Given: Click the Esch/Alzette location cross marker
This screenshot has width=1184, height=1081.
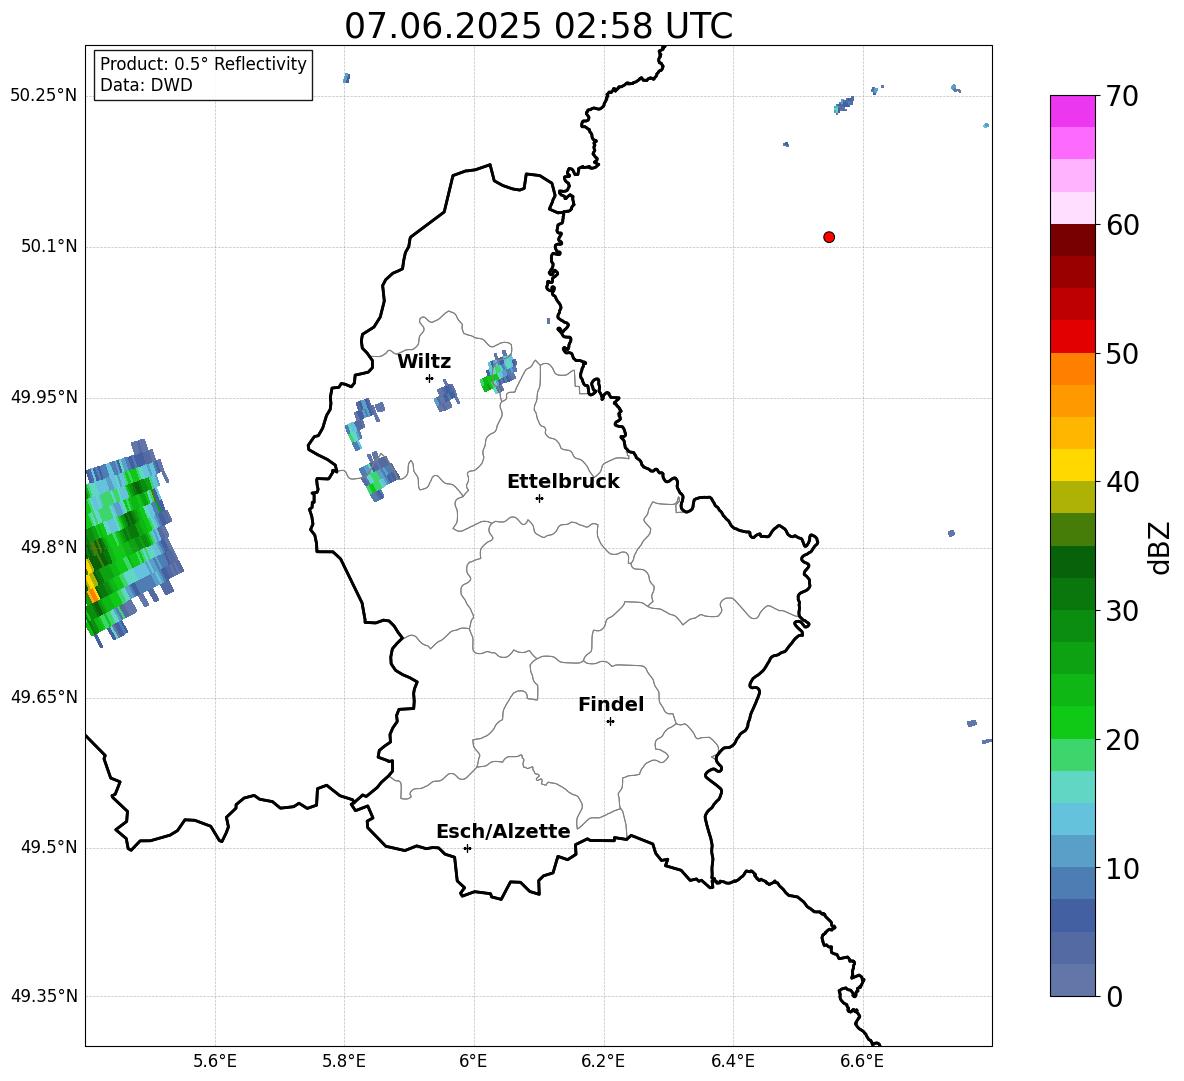Looking at the screenshot, I should [467, 848].
